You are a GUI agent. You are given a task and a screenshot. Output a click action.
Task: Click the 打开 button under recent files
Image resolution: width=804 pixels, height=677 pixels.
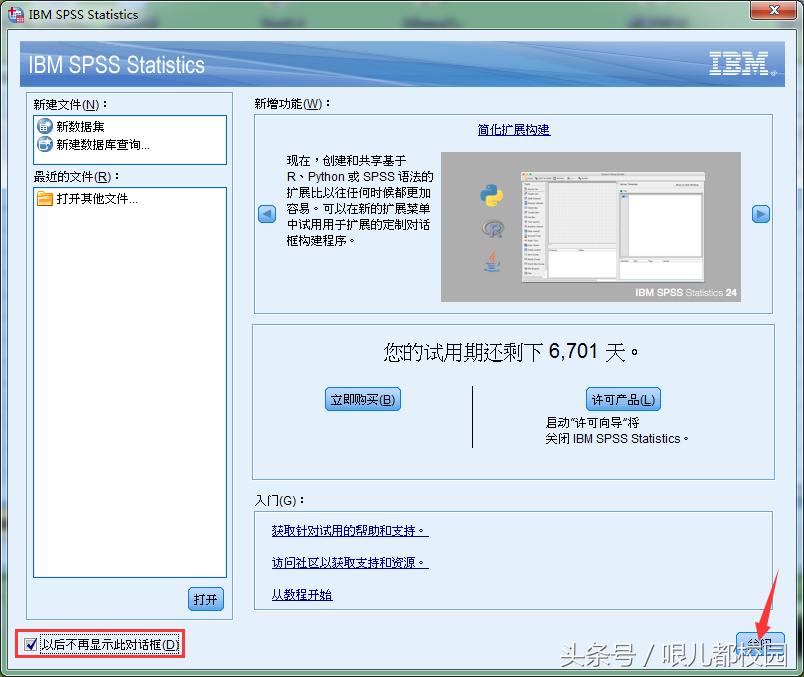click(x=205, y=599)
